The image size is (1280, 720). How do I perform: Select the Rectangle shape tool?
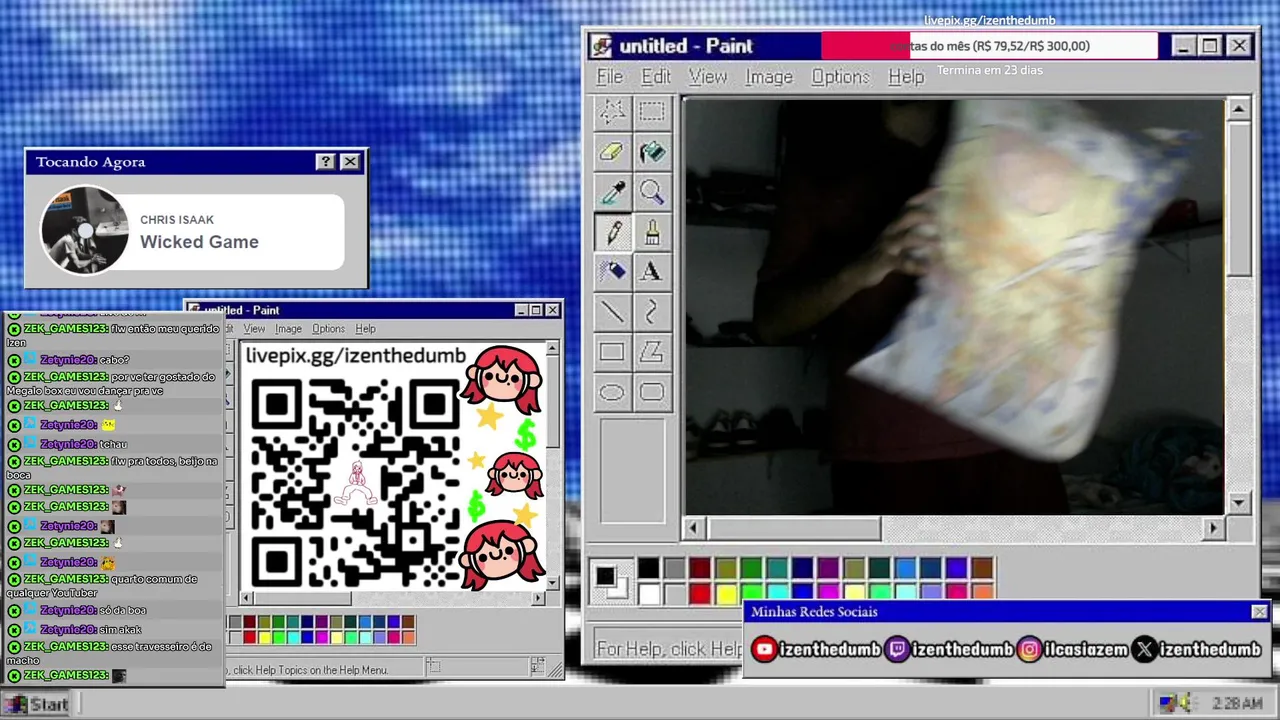612,352
